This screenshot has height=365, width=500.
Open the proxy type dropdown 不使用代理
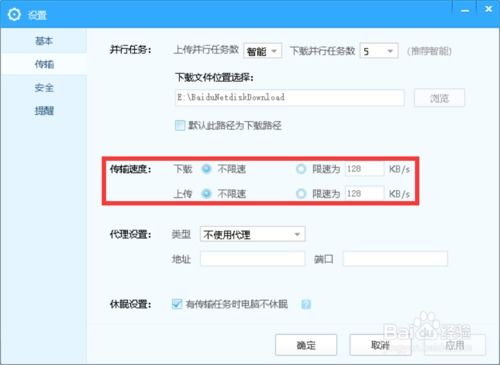click(x=252, y=234)
